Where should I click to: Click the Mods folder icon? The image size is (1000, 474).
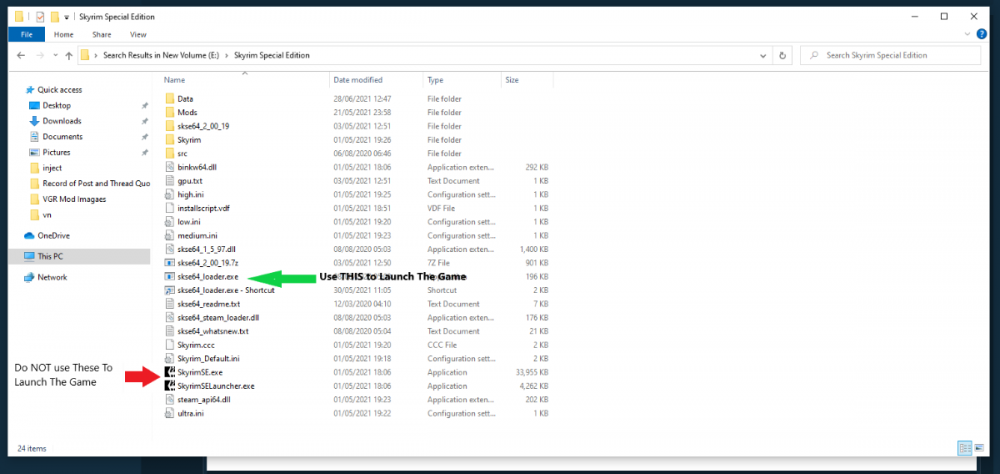point(169,112)
